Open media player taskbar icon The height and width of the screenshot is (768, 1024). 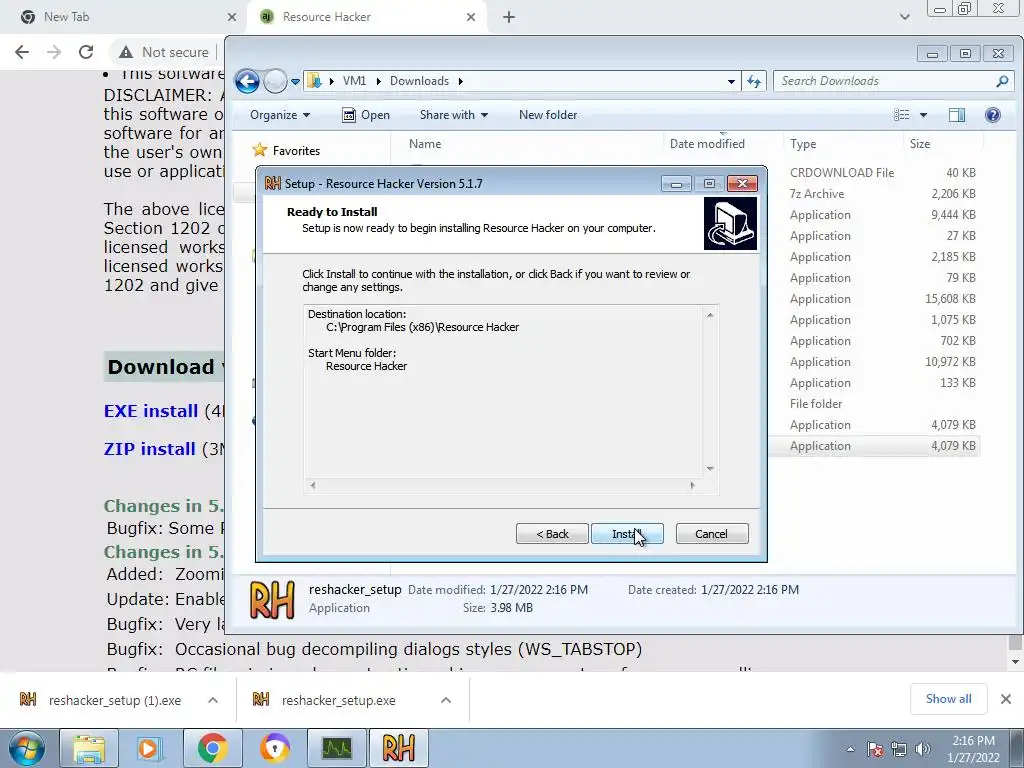150,748
